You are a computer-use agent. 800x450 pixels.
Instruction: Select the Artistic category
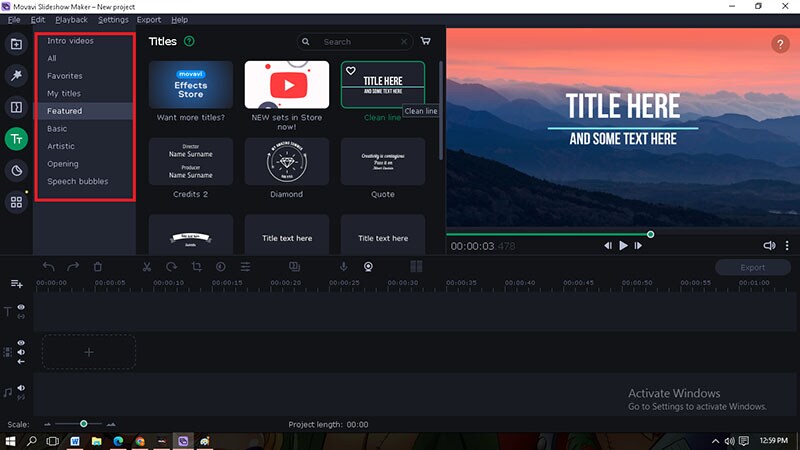(61, 146)
